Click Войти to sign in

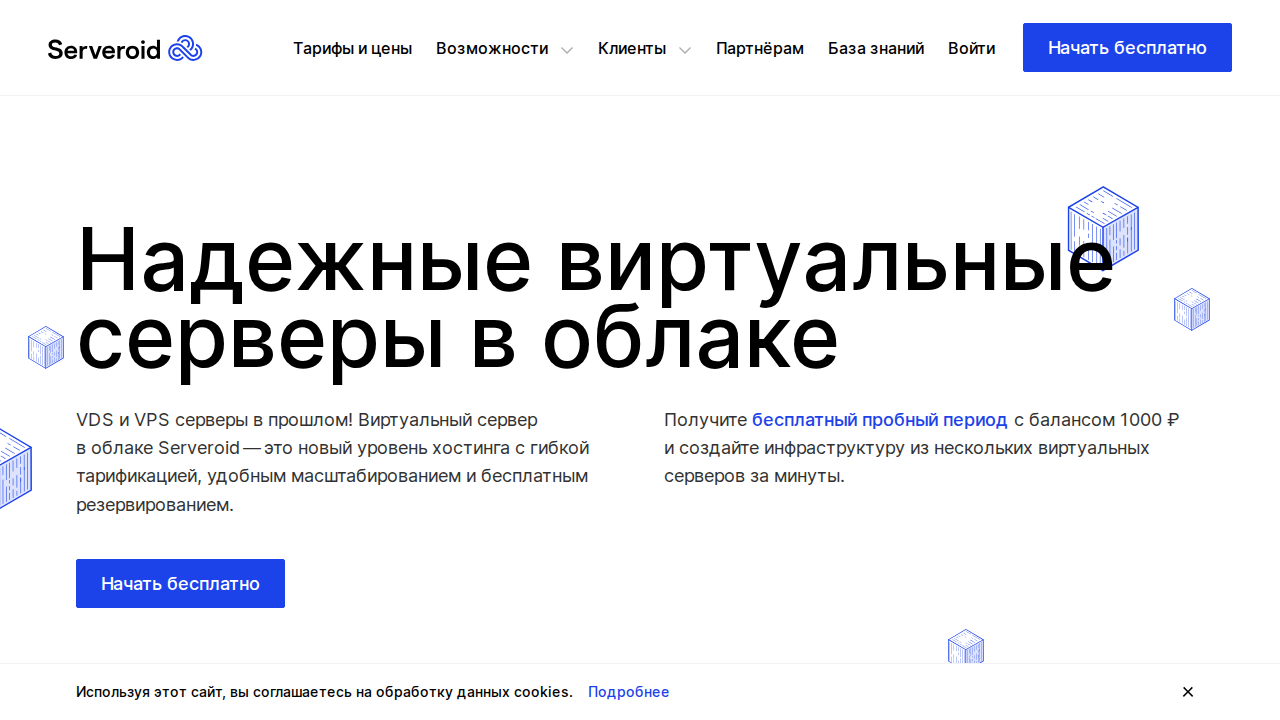click(972, 48)
